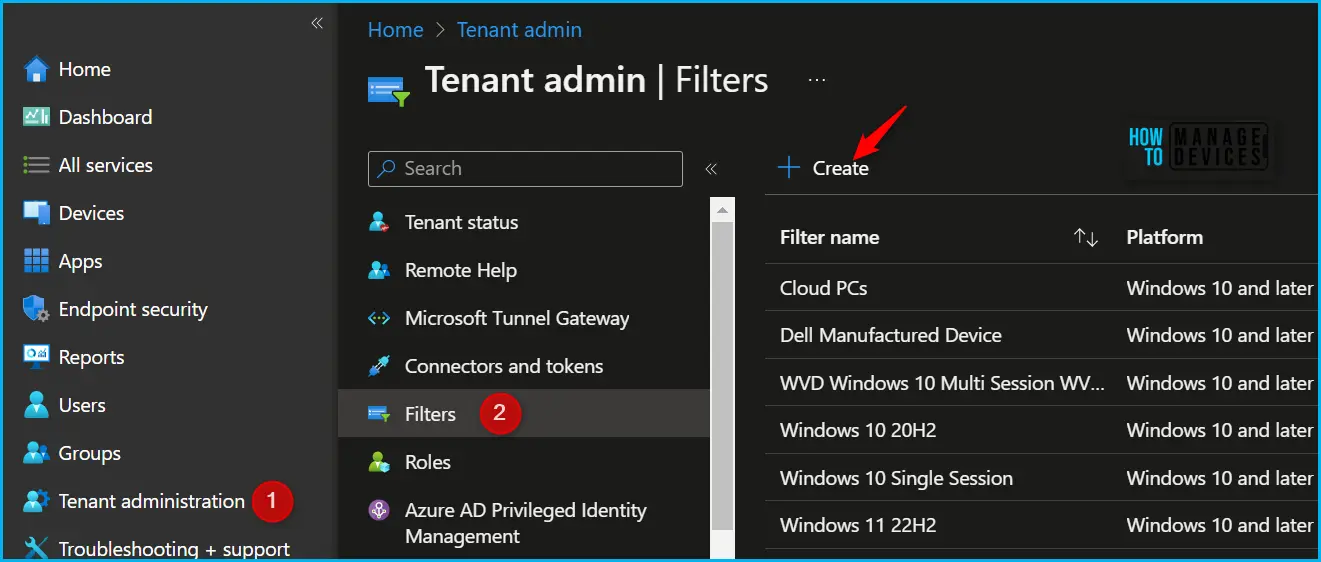This screenshot has height=562, width=1321.
Task: Open the ellipsis more options menu
Action: [x=817, y=80]
